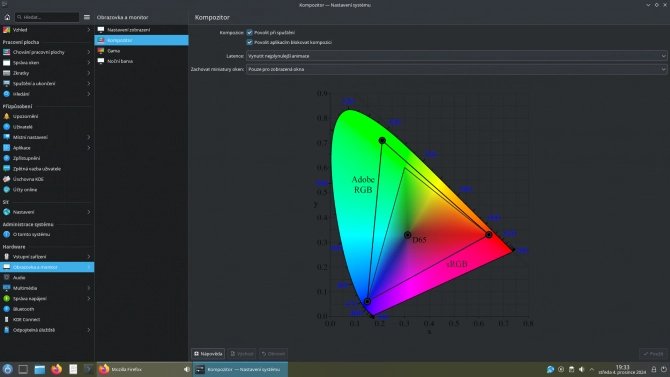Open the hamburger menu beside the search field
The image size is (670, 377).
coord(87,17)
